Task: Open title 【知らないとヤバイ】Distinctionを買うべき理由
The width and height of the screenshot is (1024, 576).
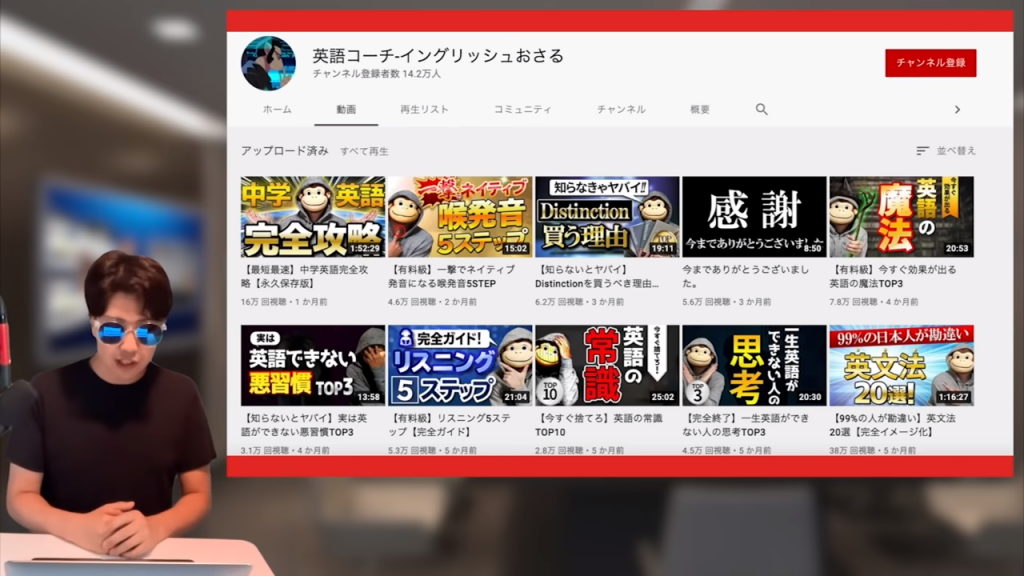Action: point(597,276)
